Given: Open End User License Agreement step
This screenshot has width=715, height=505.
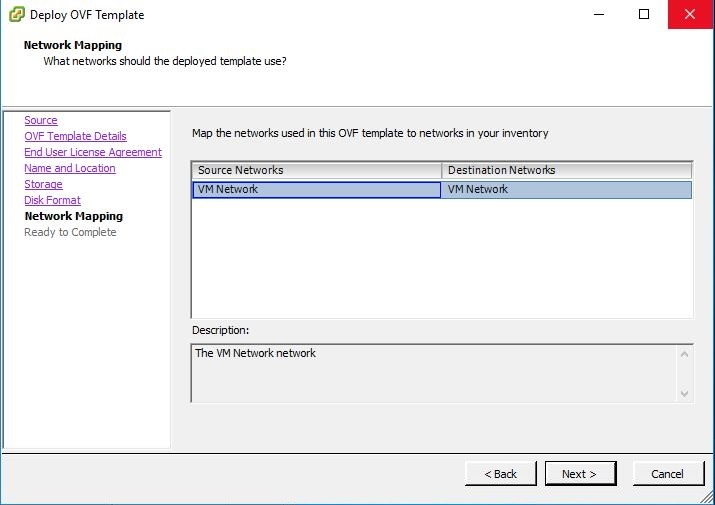Looking at the screenshot, I should (93, 152).
